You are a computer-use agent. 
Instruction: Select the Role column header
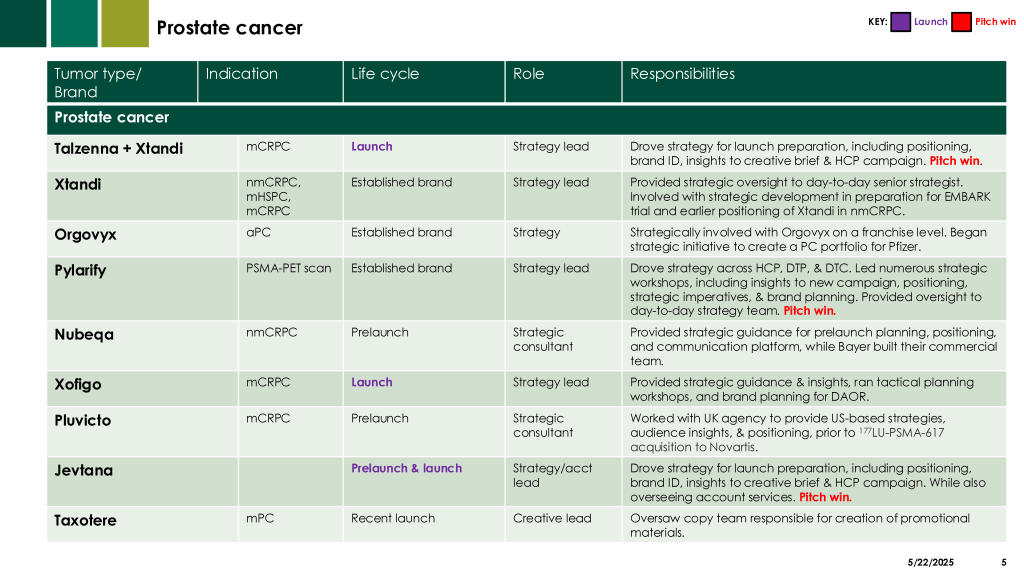(528, 74)
